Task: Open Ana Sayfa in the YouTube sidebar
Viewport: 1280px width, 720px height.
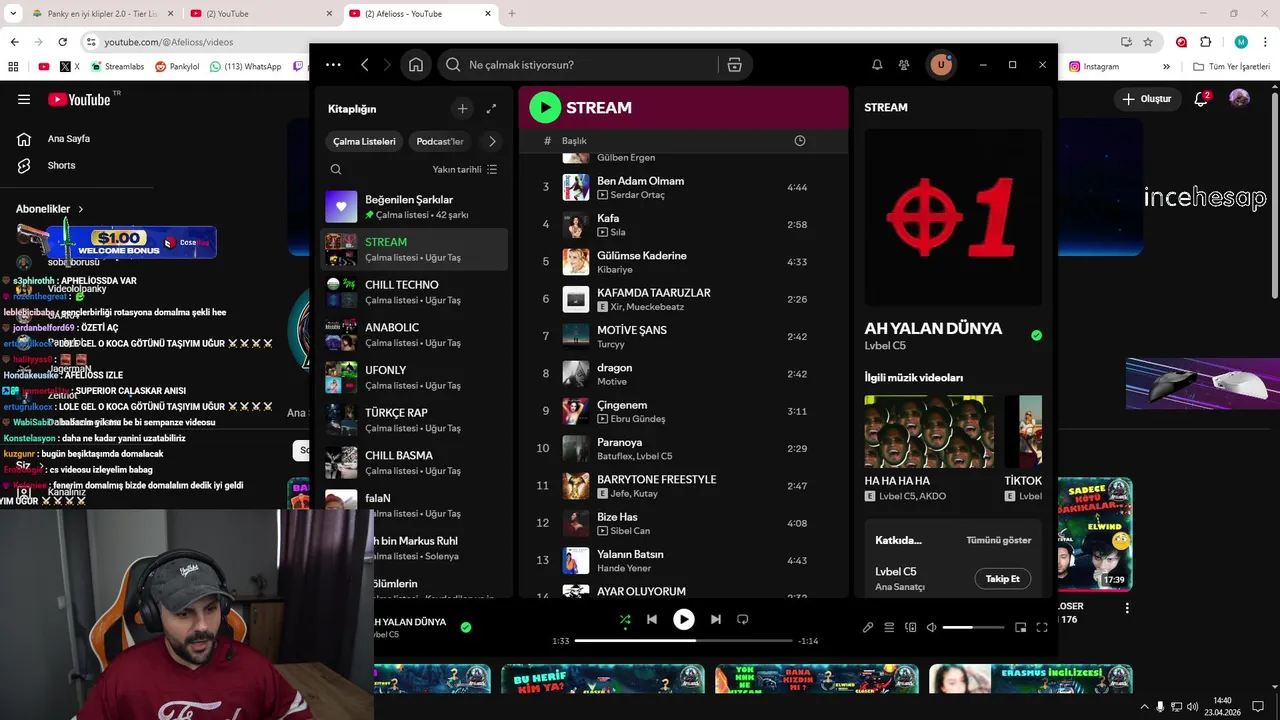Action: pyautogui.click(x=68, y=139)
